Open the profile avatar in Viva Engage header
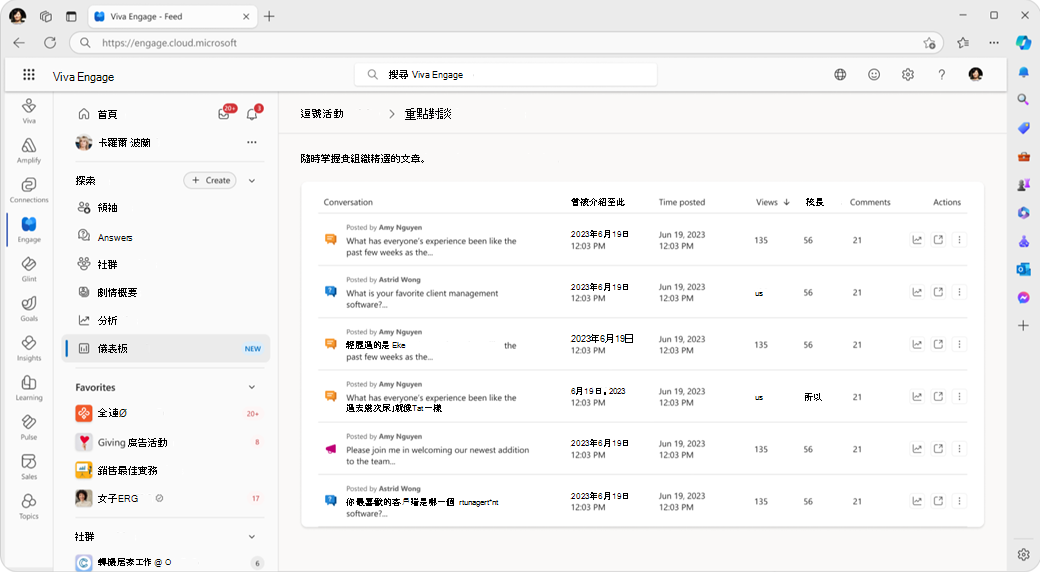 pos(976,74)
